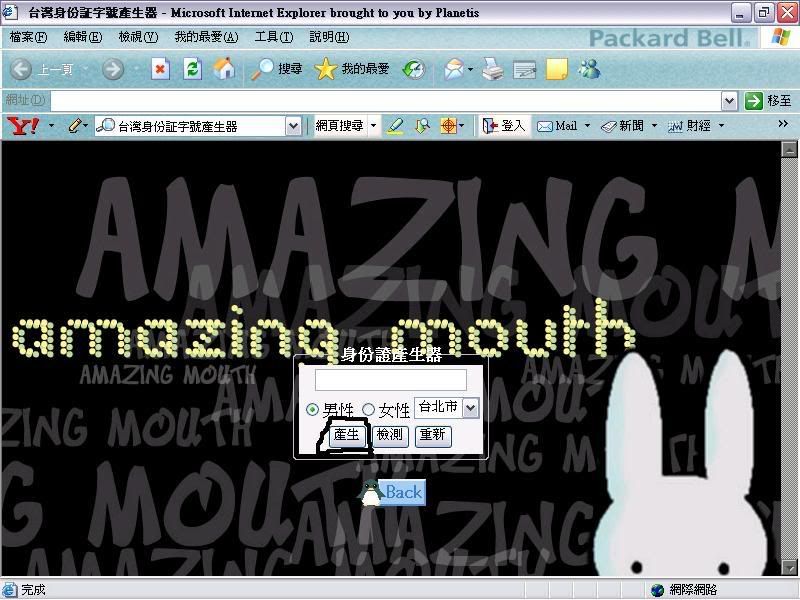Open the 工具(T) menu

pyautogui.click(x=273, y=37)
